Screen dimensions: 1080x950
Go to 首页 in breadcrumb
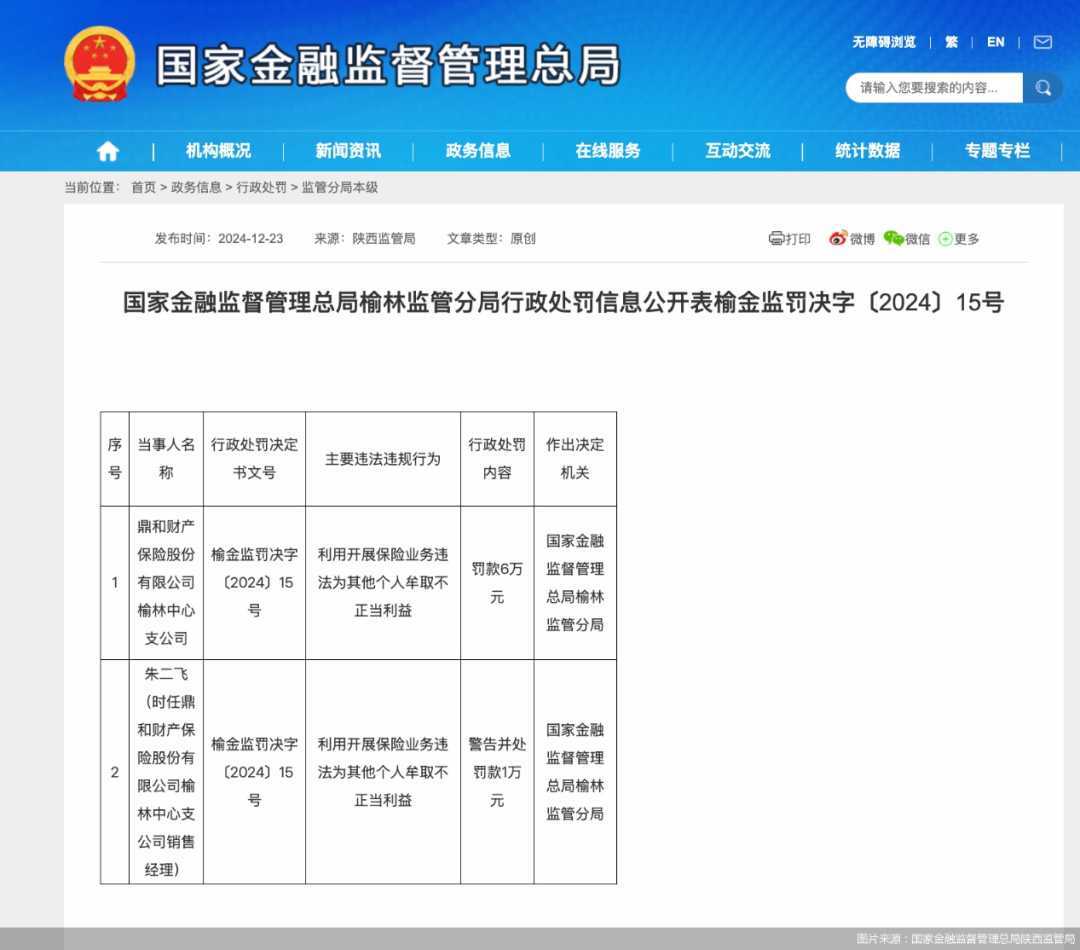143,187
